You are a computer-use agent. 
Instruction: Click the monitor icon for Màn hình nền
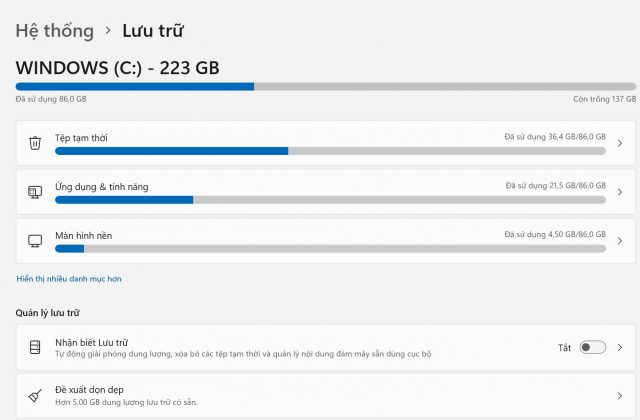click(x=35, y=241)
